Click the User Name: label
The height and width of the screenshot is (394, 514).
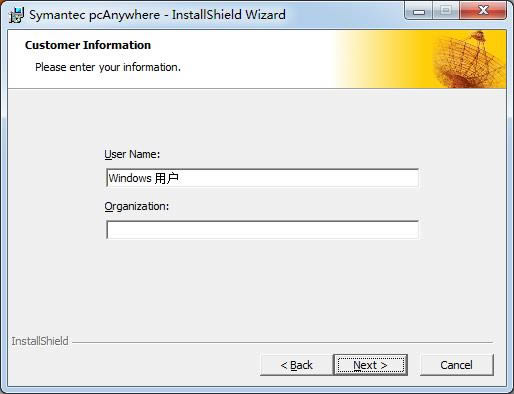(x=132, y=154)
